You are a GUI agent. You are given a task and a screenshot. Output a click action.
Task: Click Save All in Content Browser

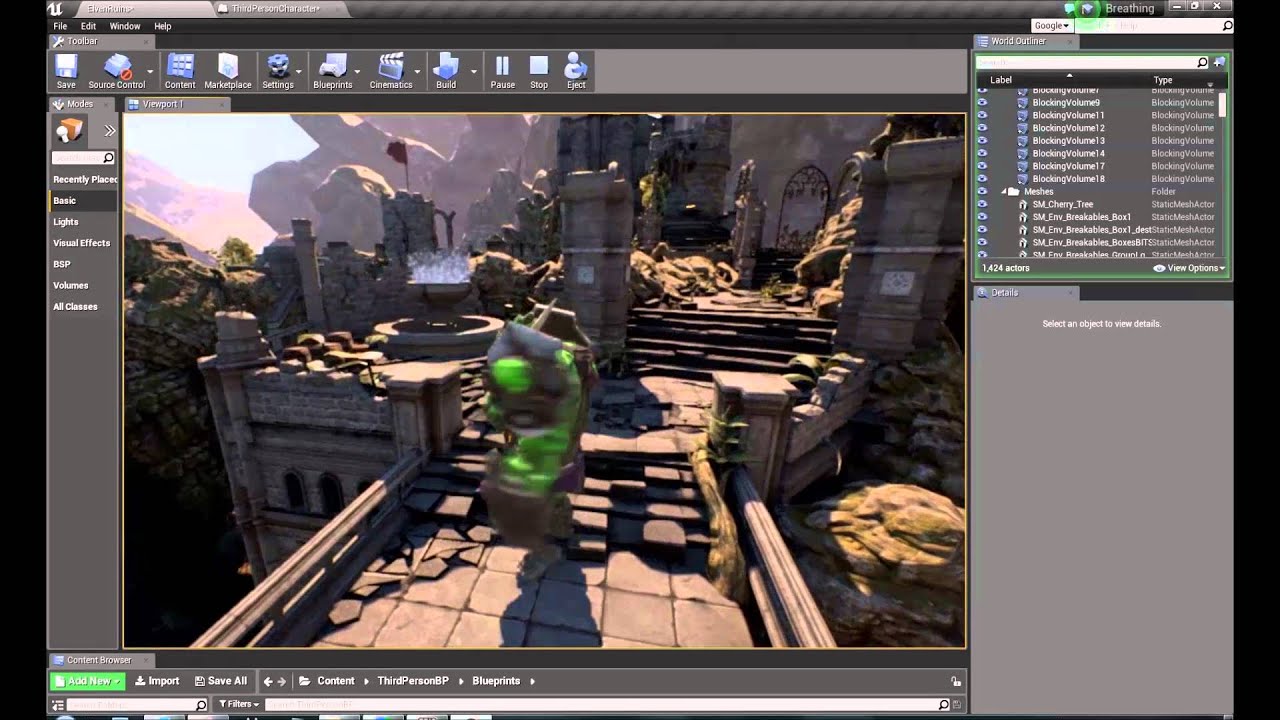tap(221, 681)
